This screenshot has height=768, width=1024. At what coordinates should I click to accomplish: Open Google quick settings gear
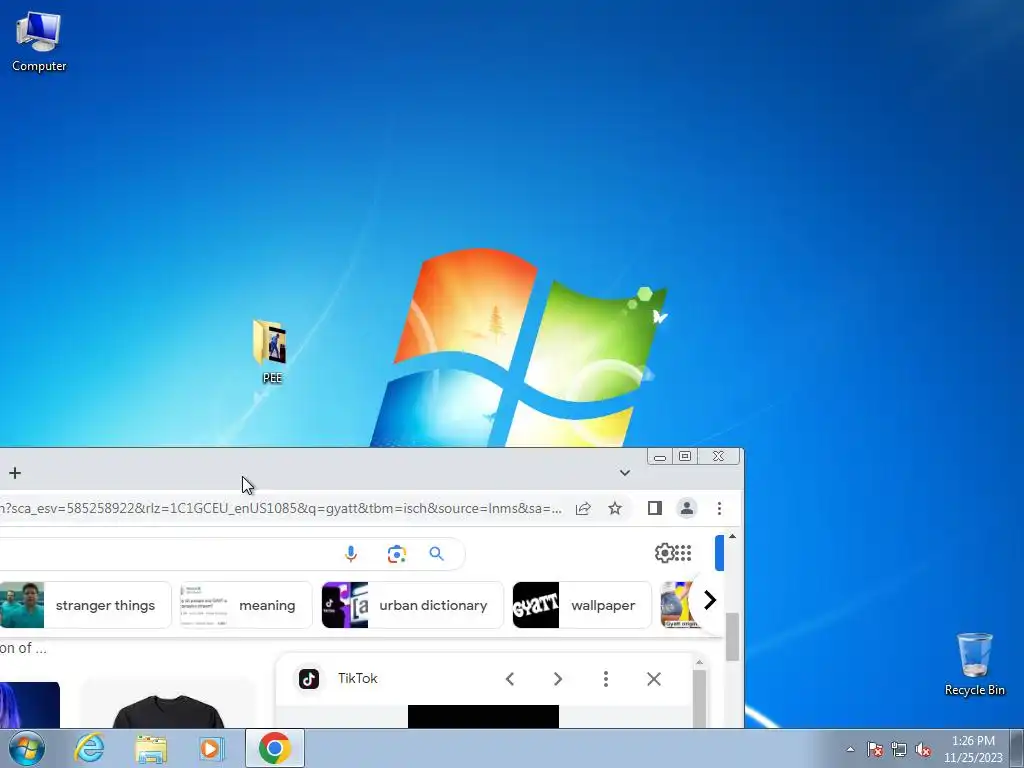click(x=664, y=553)
